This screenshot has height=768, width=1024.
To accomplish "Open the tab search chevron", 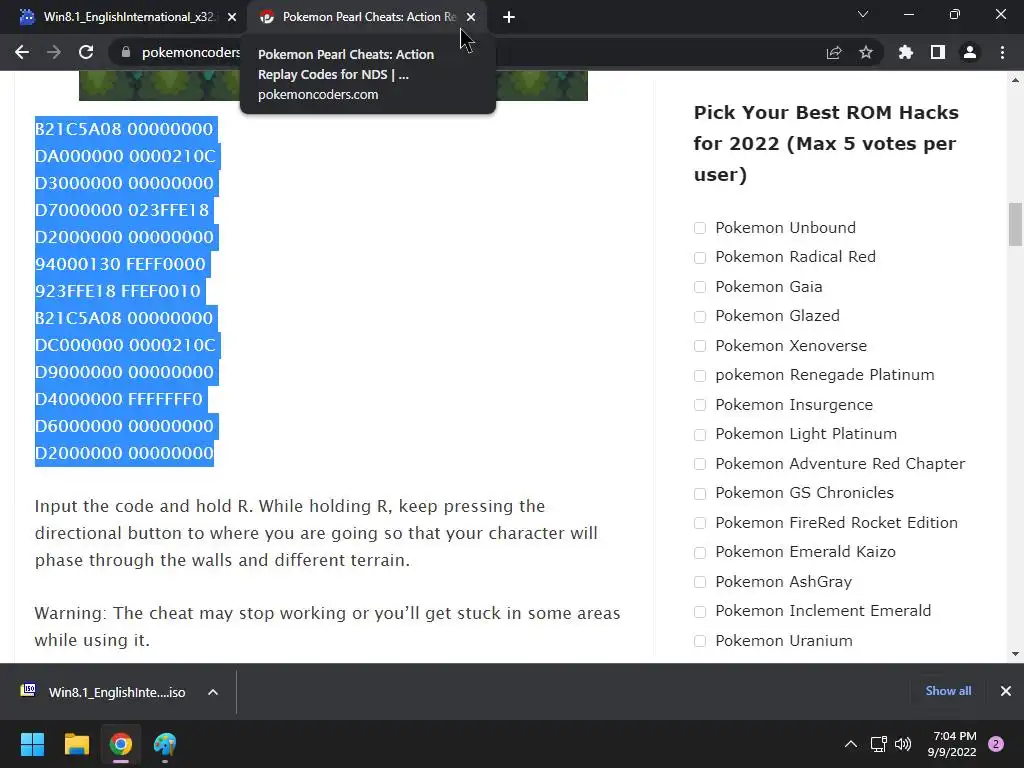I will point(863,14).
